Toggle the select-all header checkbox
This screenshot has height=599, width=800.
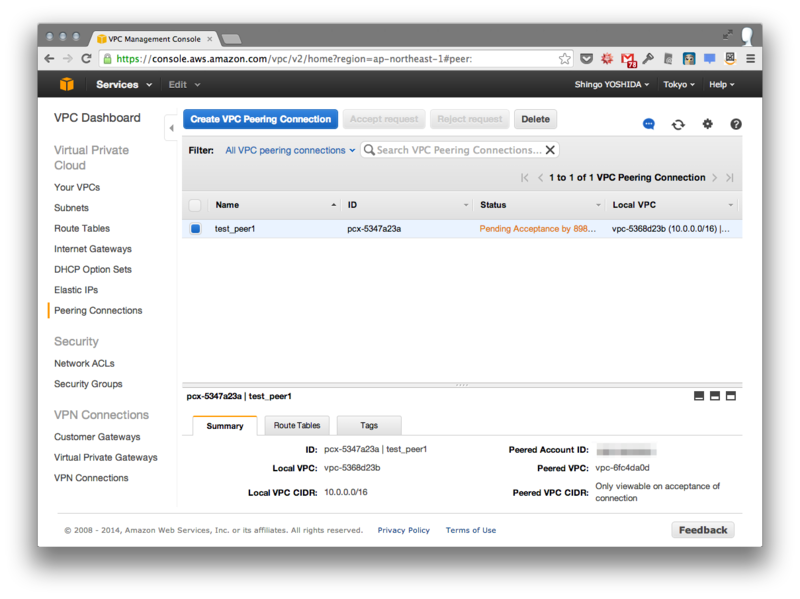194,205
